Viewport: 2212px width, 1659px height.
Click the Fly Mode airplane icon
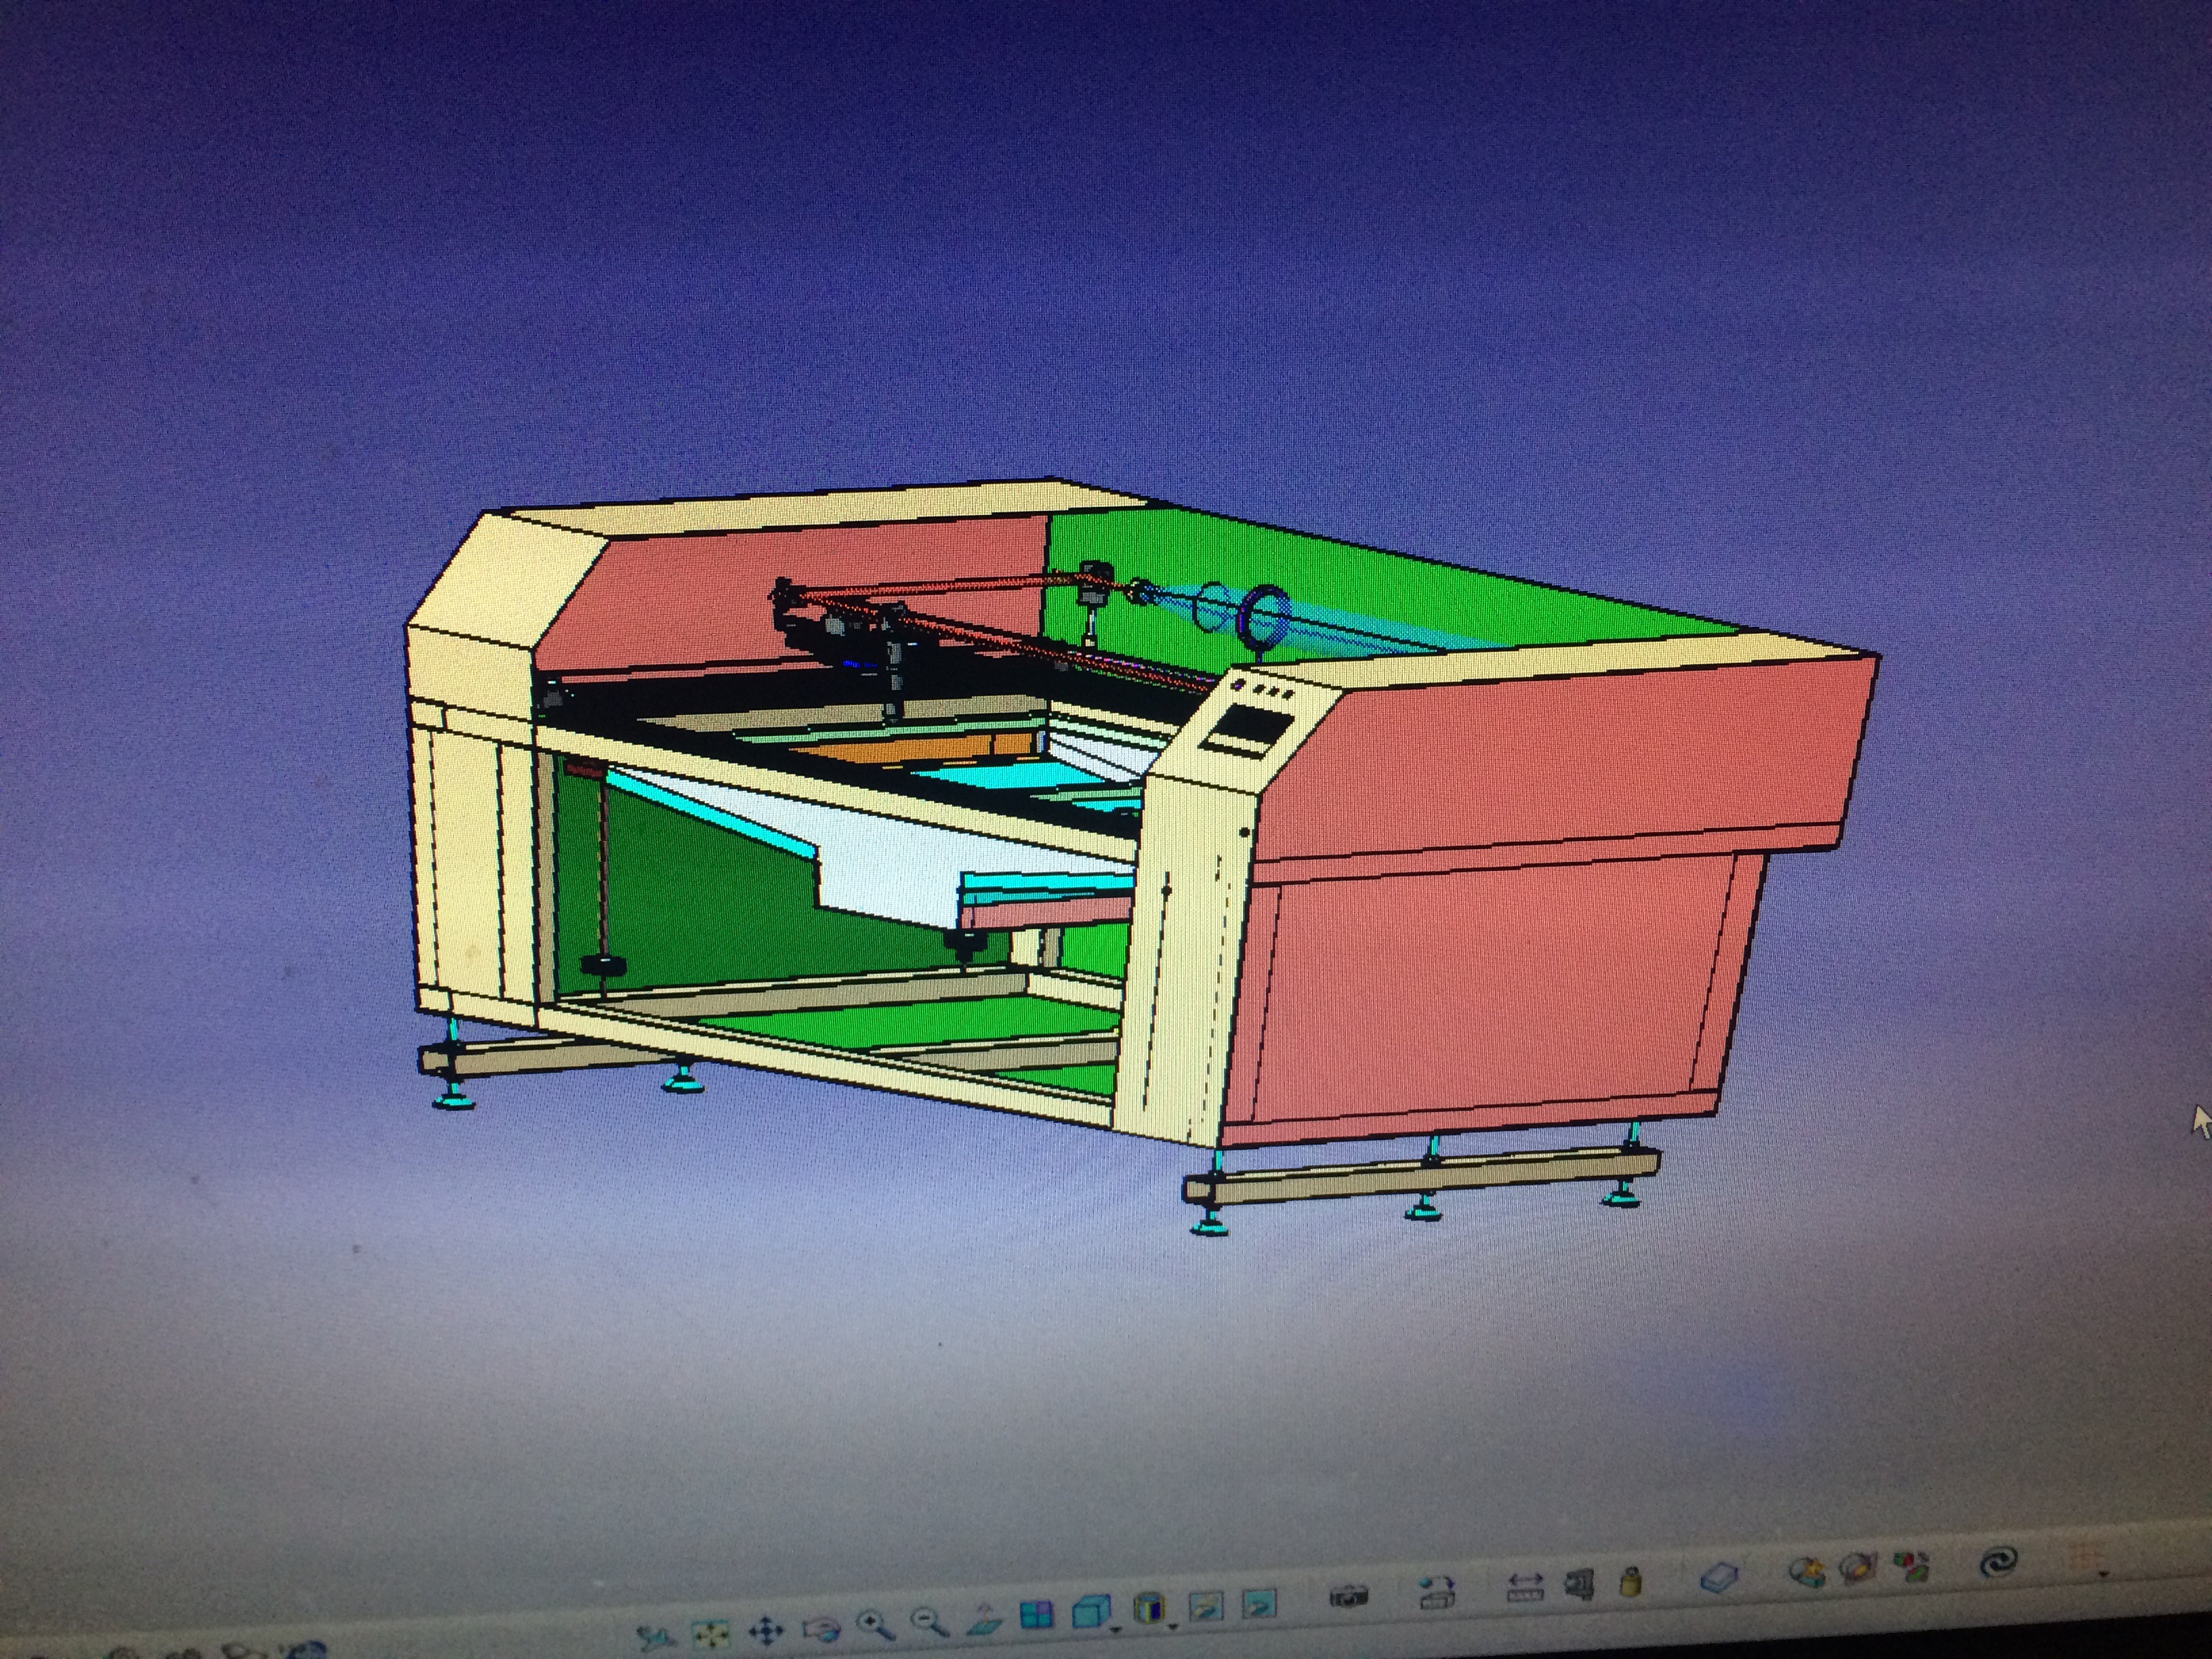pos(655,1638)
